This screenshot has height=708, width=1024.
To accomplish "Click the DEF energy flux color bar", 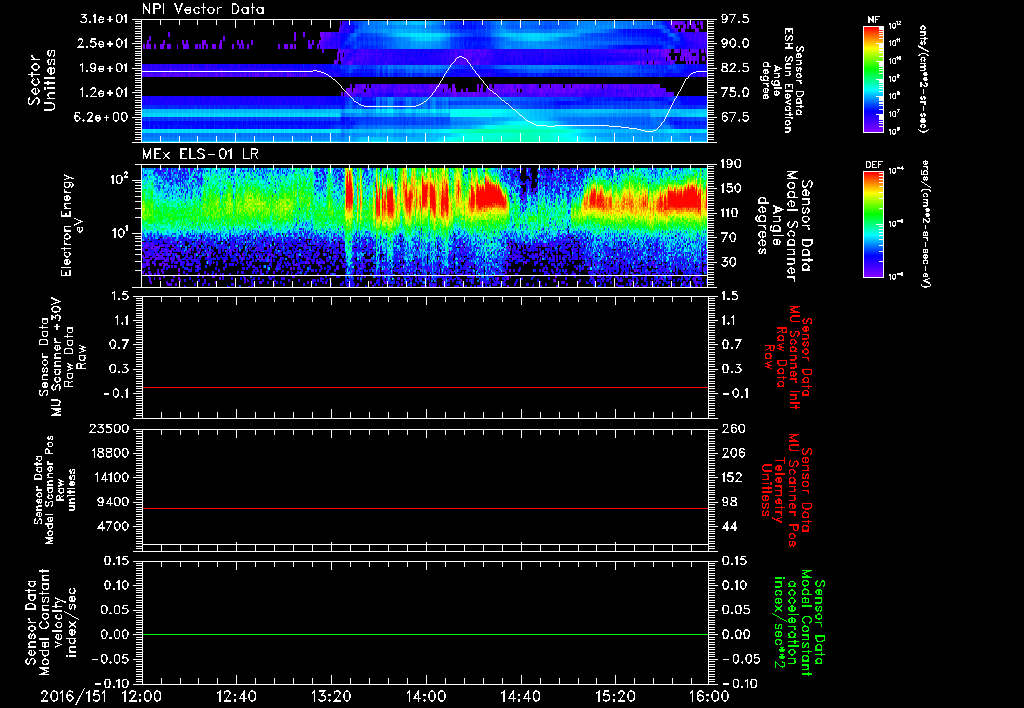I will [874, 224].
